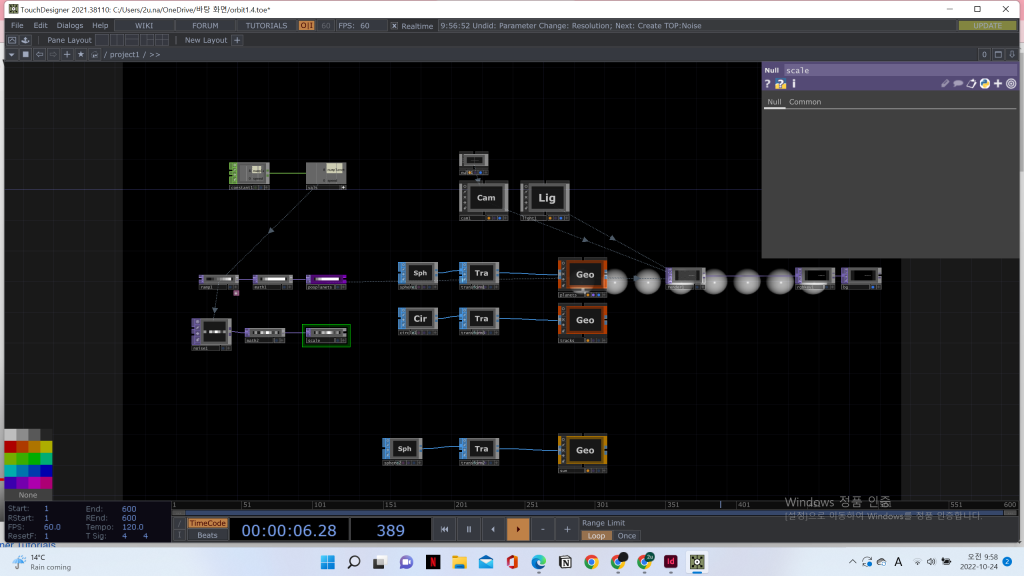Open the WIKI link
This screenshot has height=576, width=1024.
point(144,25)
